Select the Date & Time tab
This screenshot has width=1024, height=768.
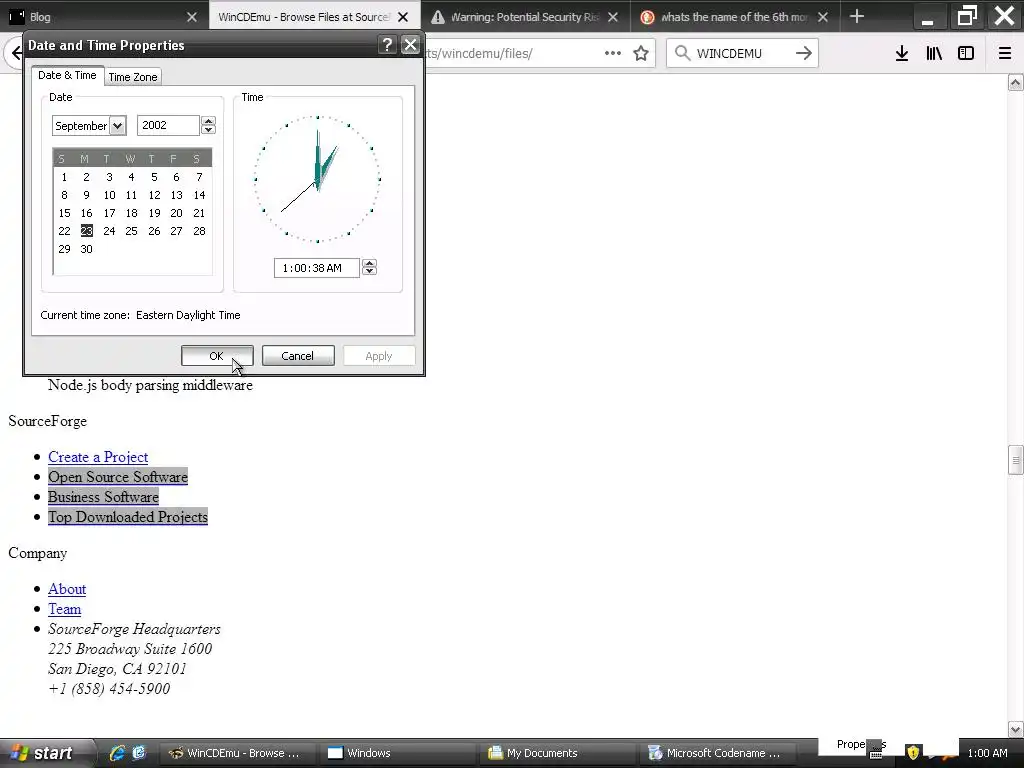(x=67, y=75)
